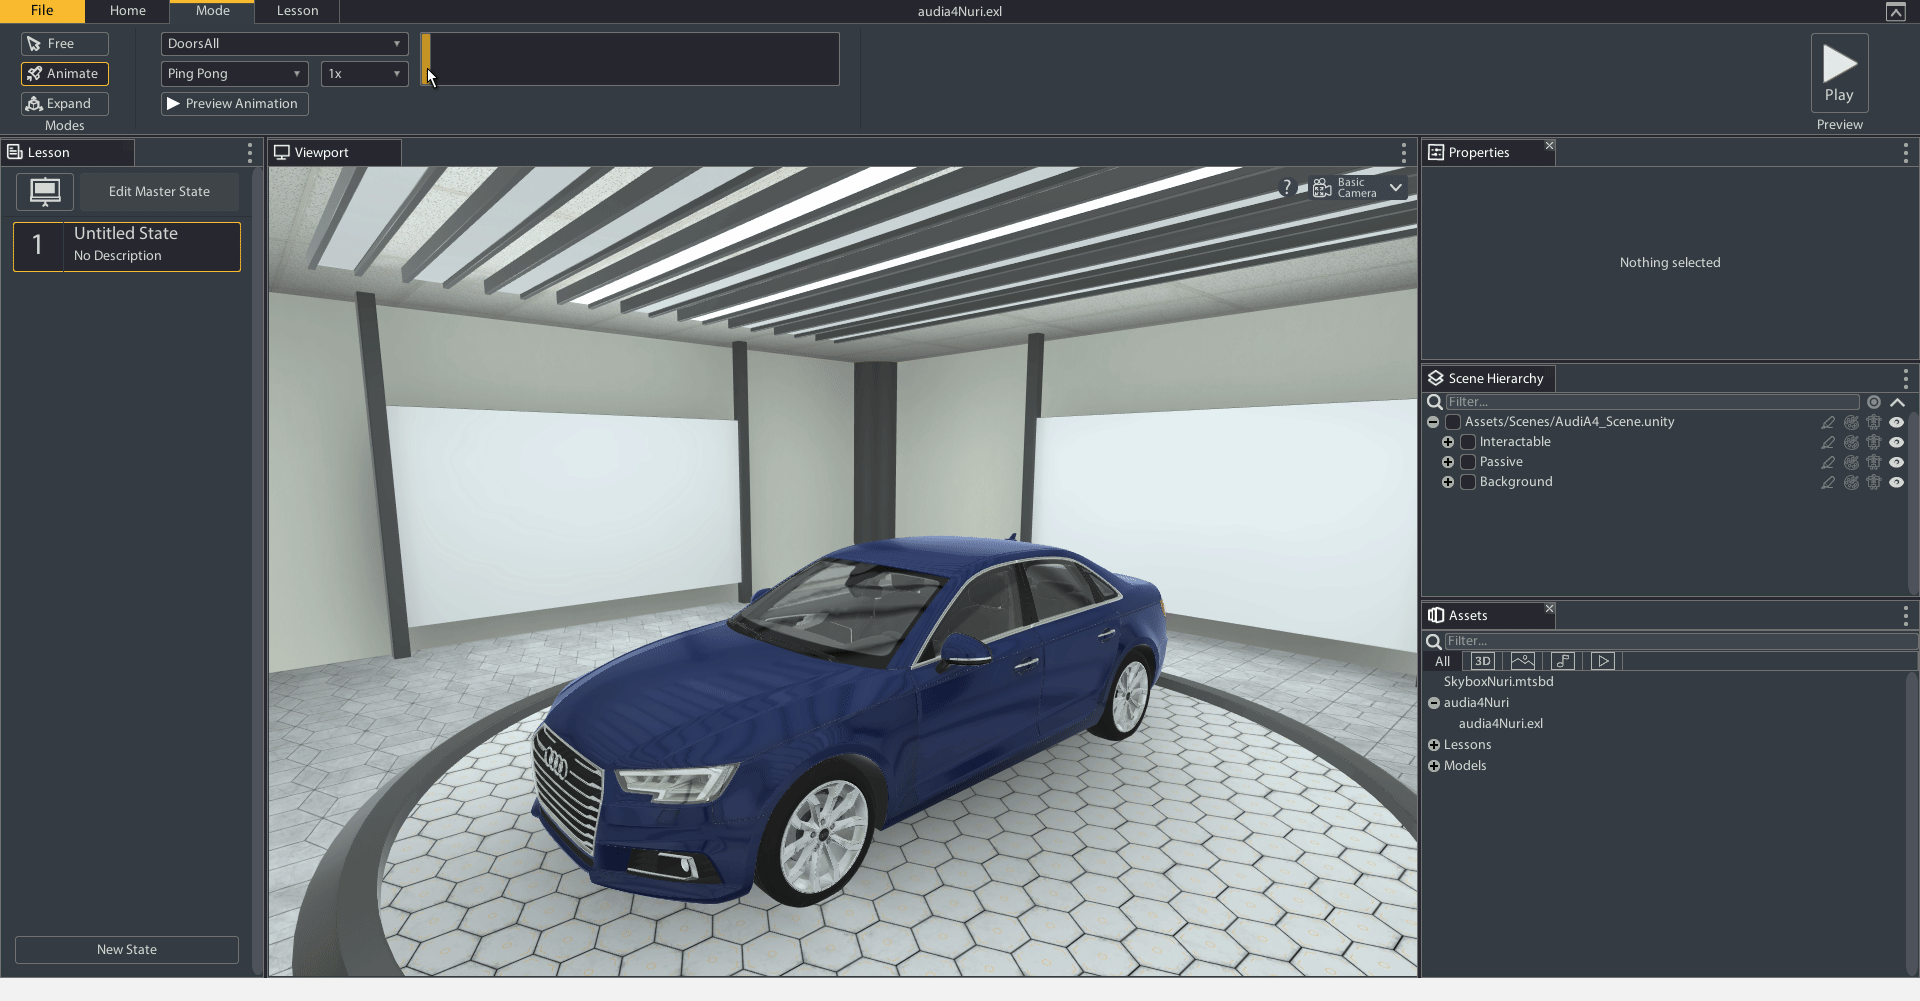Viewport: 1920px width, 1001px height.
Task: Collapse all with the hierarchy chevron-up icon
Action: coord(1897,402)
